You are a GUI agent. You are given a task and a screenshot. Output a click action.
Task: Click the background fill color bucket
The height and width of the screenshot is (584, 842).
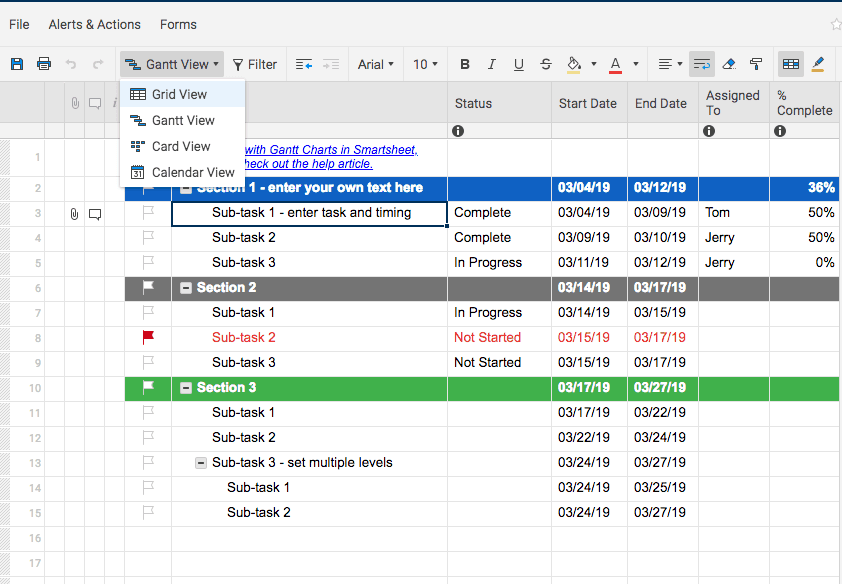tap(573, 64)
